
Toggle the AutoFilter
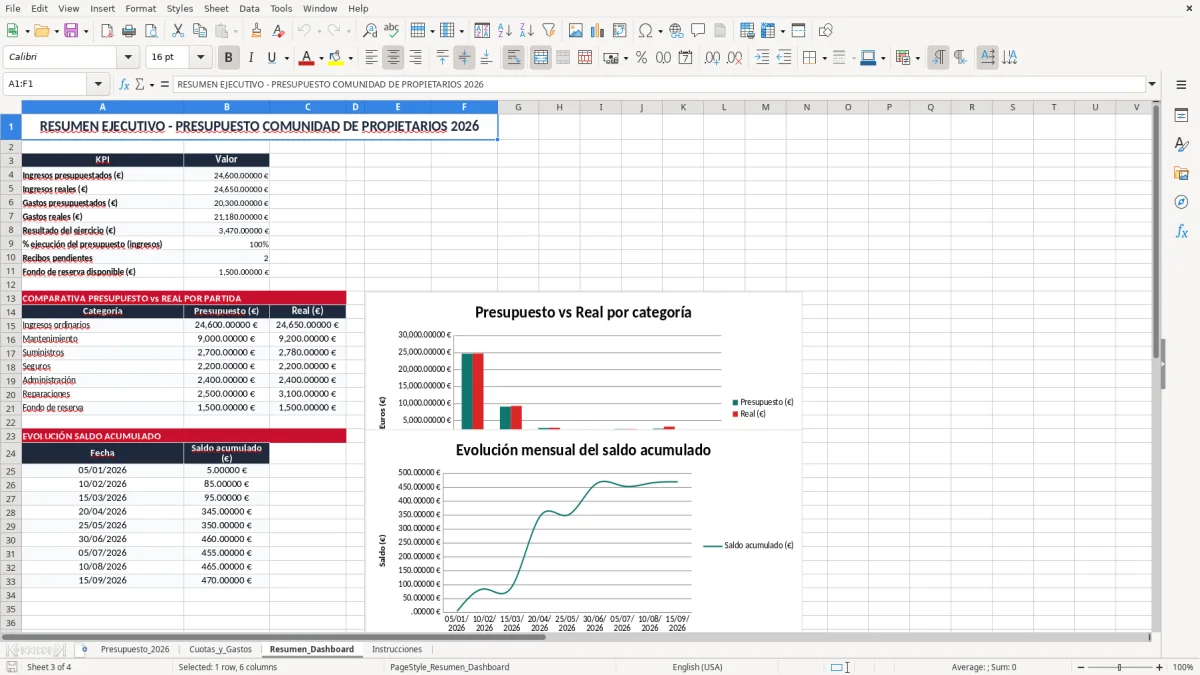[548, 31]
